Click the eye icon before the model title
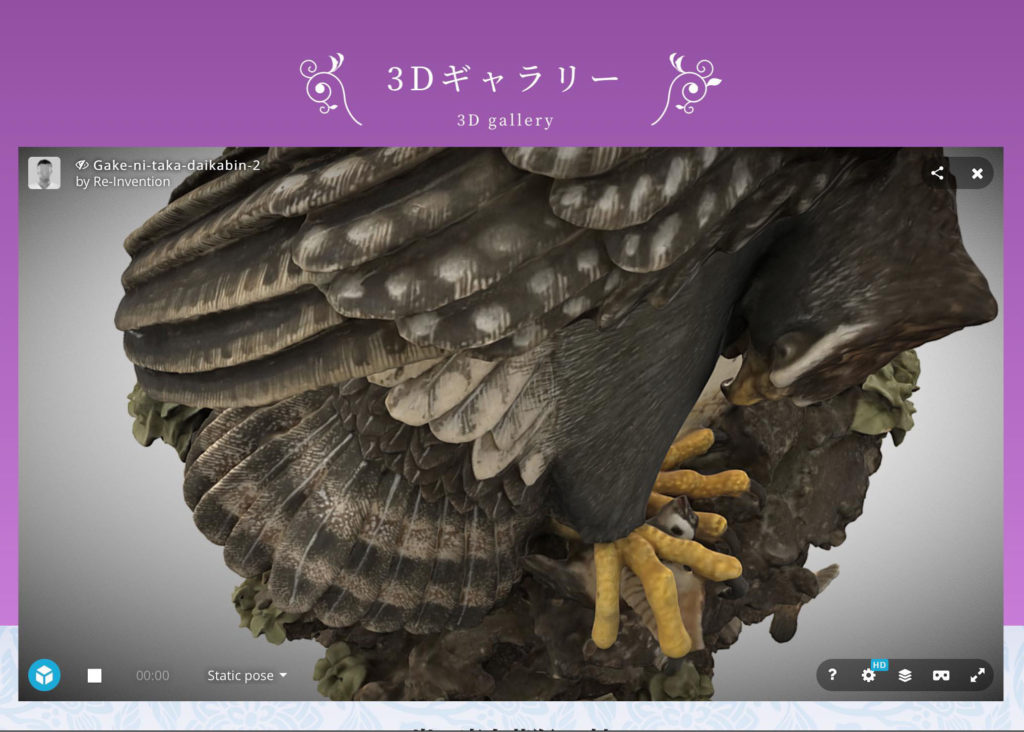1024x732 pixels. point(82,165)
